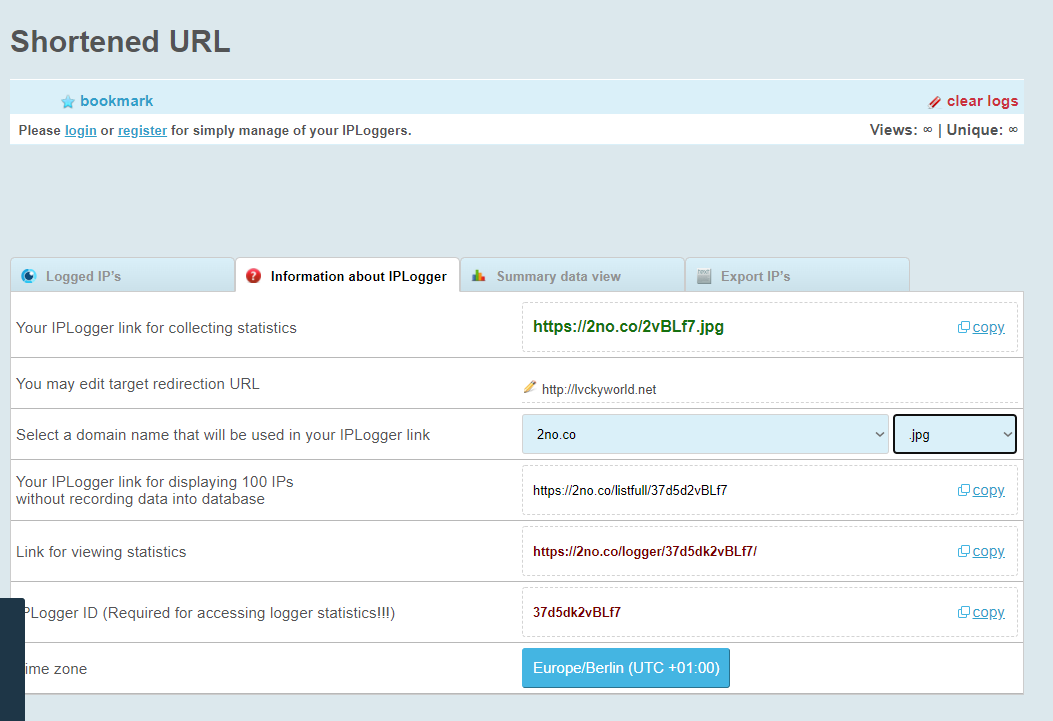Click the copy icon for the listfull link
This screenshot has height=721, width=1053.
[963, 491]
